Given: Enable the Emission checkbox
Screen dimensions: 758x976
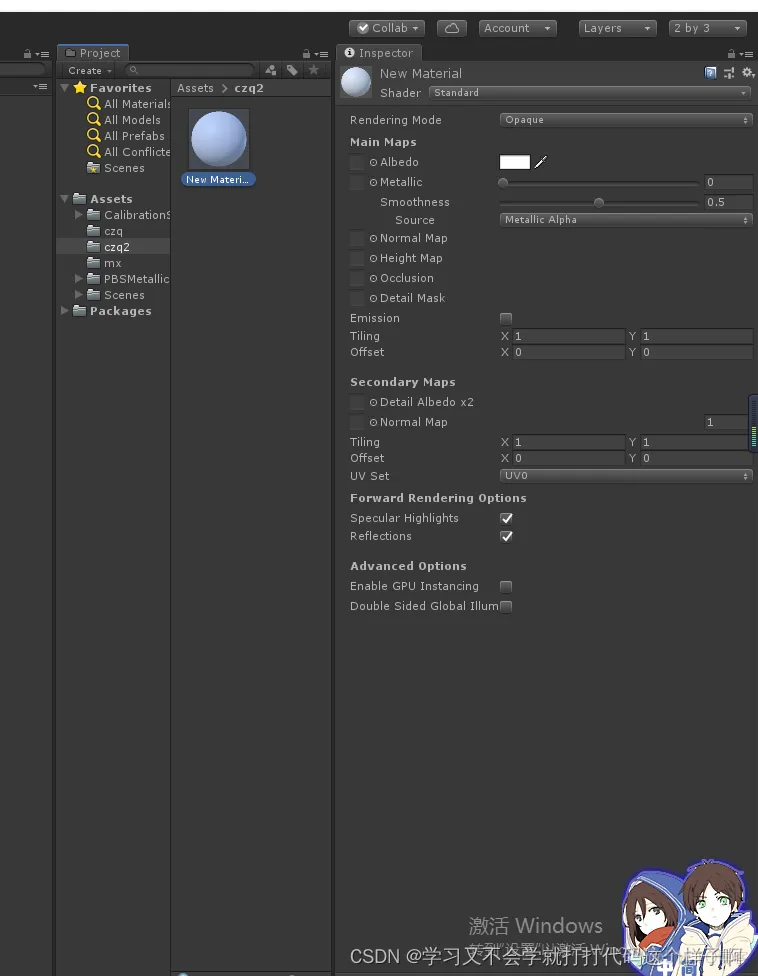Looking at the screenshot, I should click(506, 319).
